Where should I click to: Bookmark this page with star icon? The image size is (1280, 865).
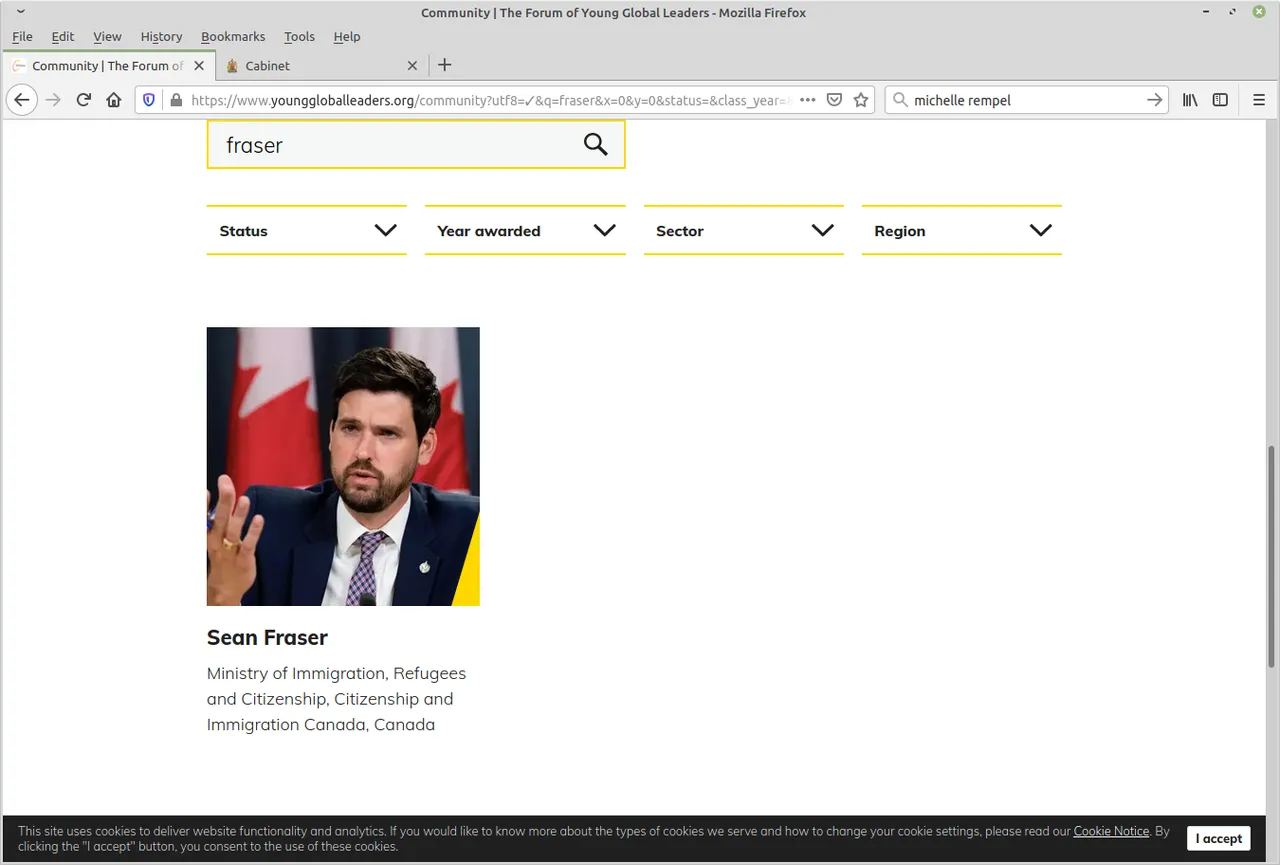(x=861, y=100)
